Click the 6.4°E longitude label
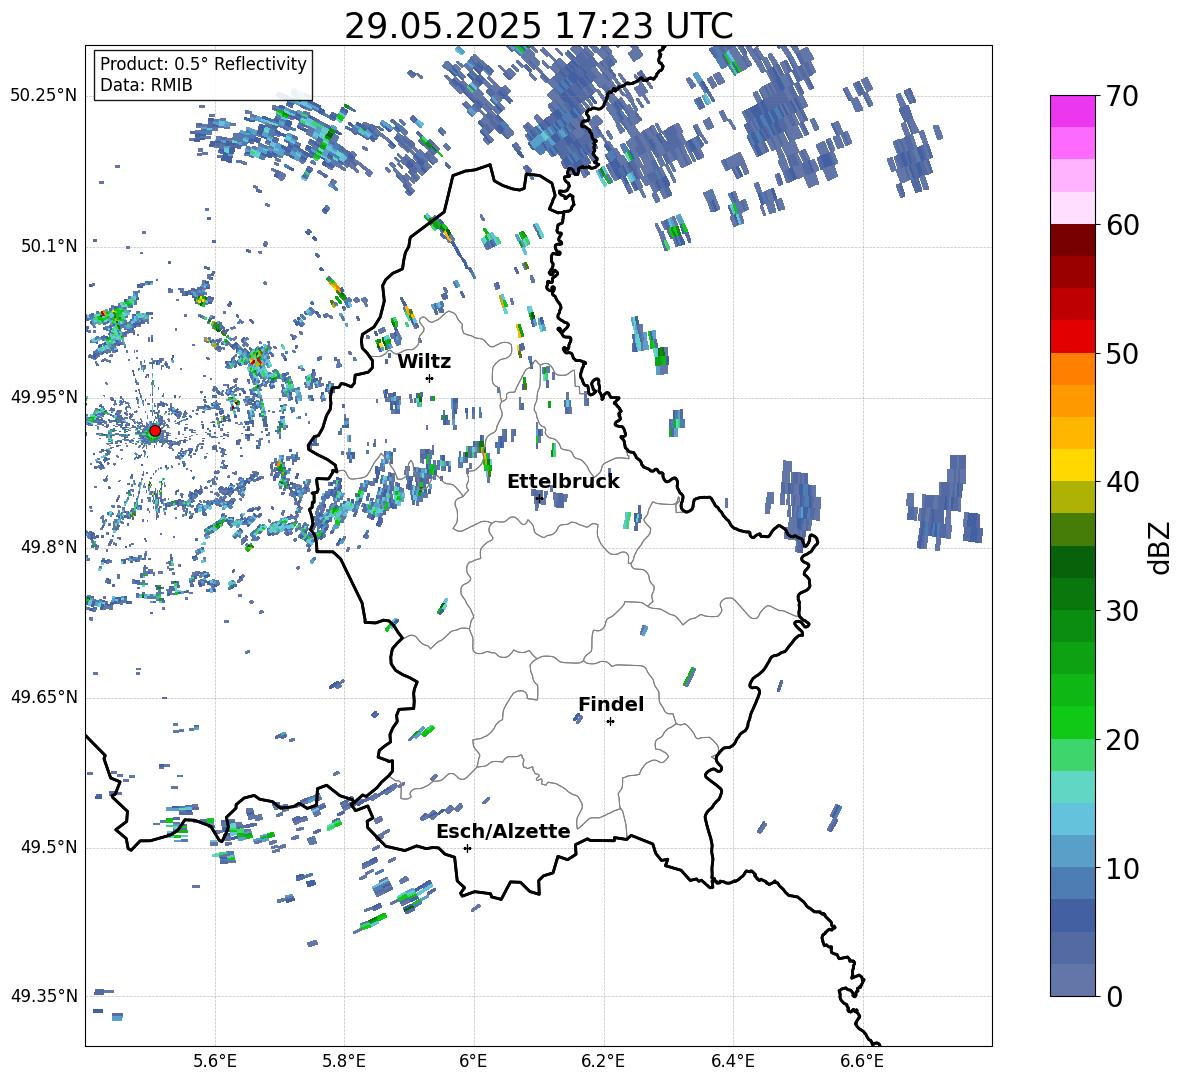The image size is (1184, 1081). (x=732, y=1061)
